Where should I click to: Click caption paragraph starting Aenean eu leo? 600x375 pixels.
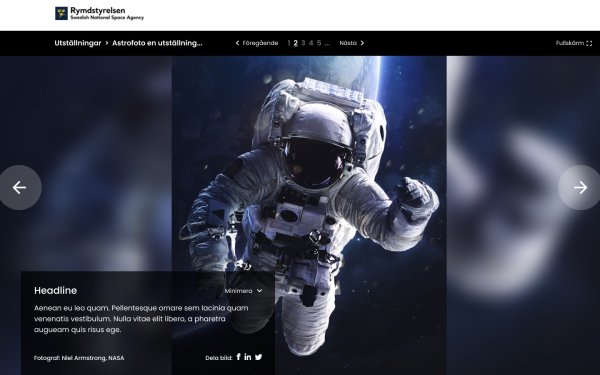(x=141, y=319)
